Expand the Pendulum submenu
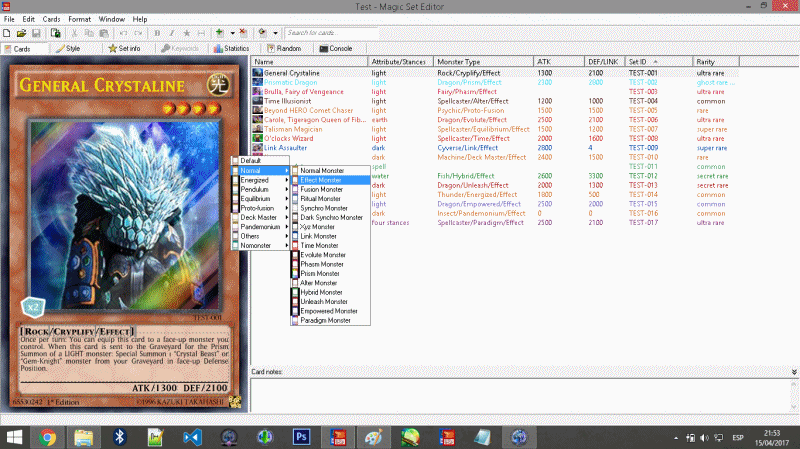The image size is (800, 449). pyautogui.click(x=260, y=189)
